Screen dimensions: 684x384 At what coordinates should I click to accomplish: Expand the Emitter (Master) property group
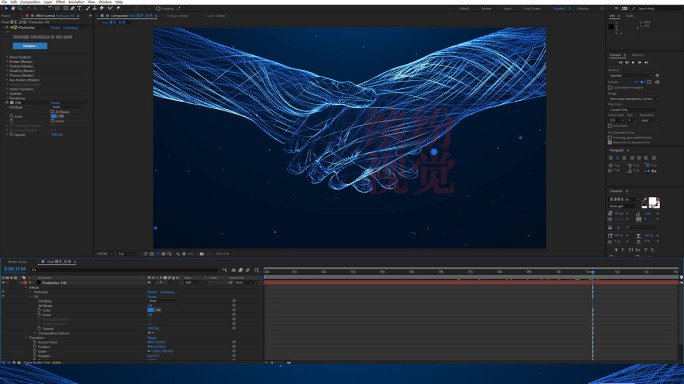(7, 62)
